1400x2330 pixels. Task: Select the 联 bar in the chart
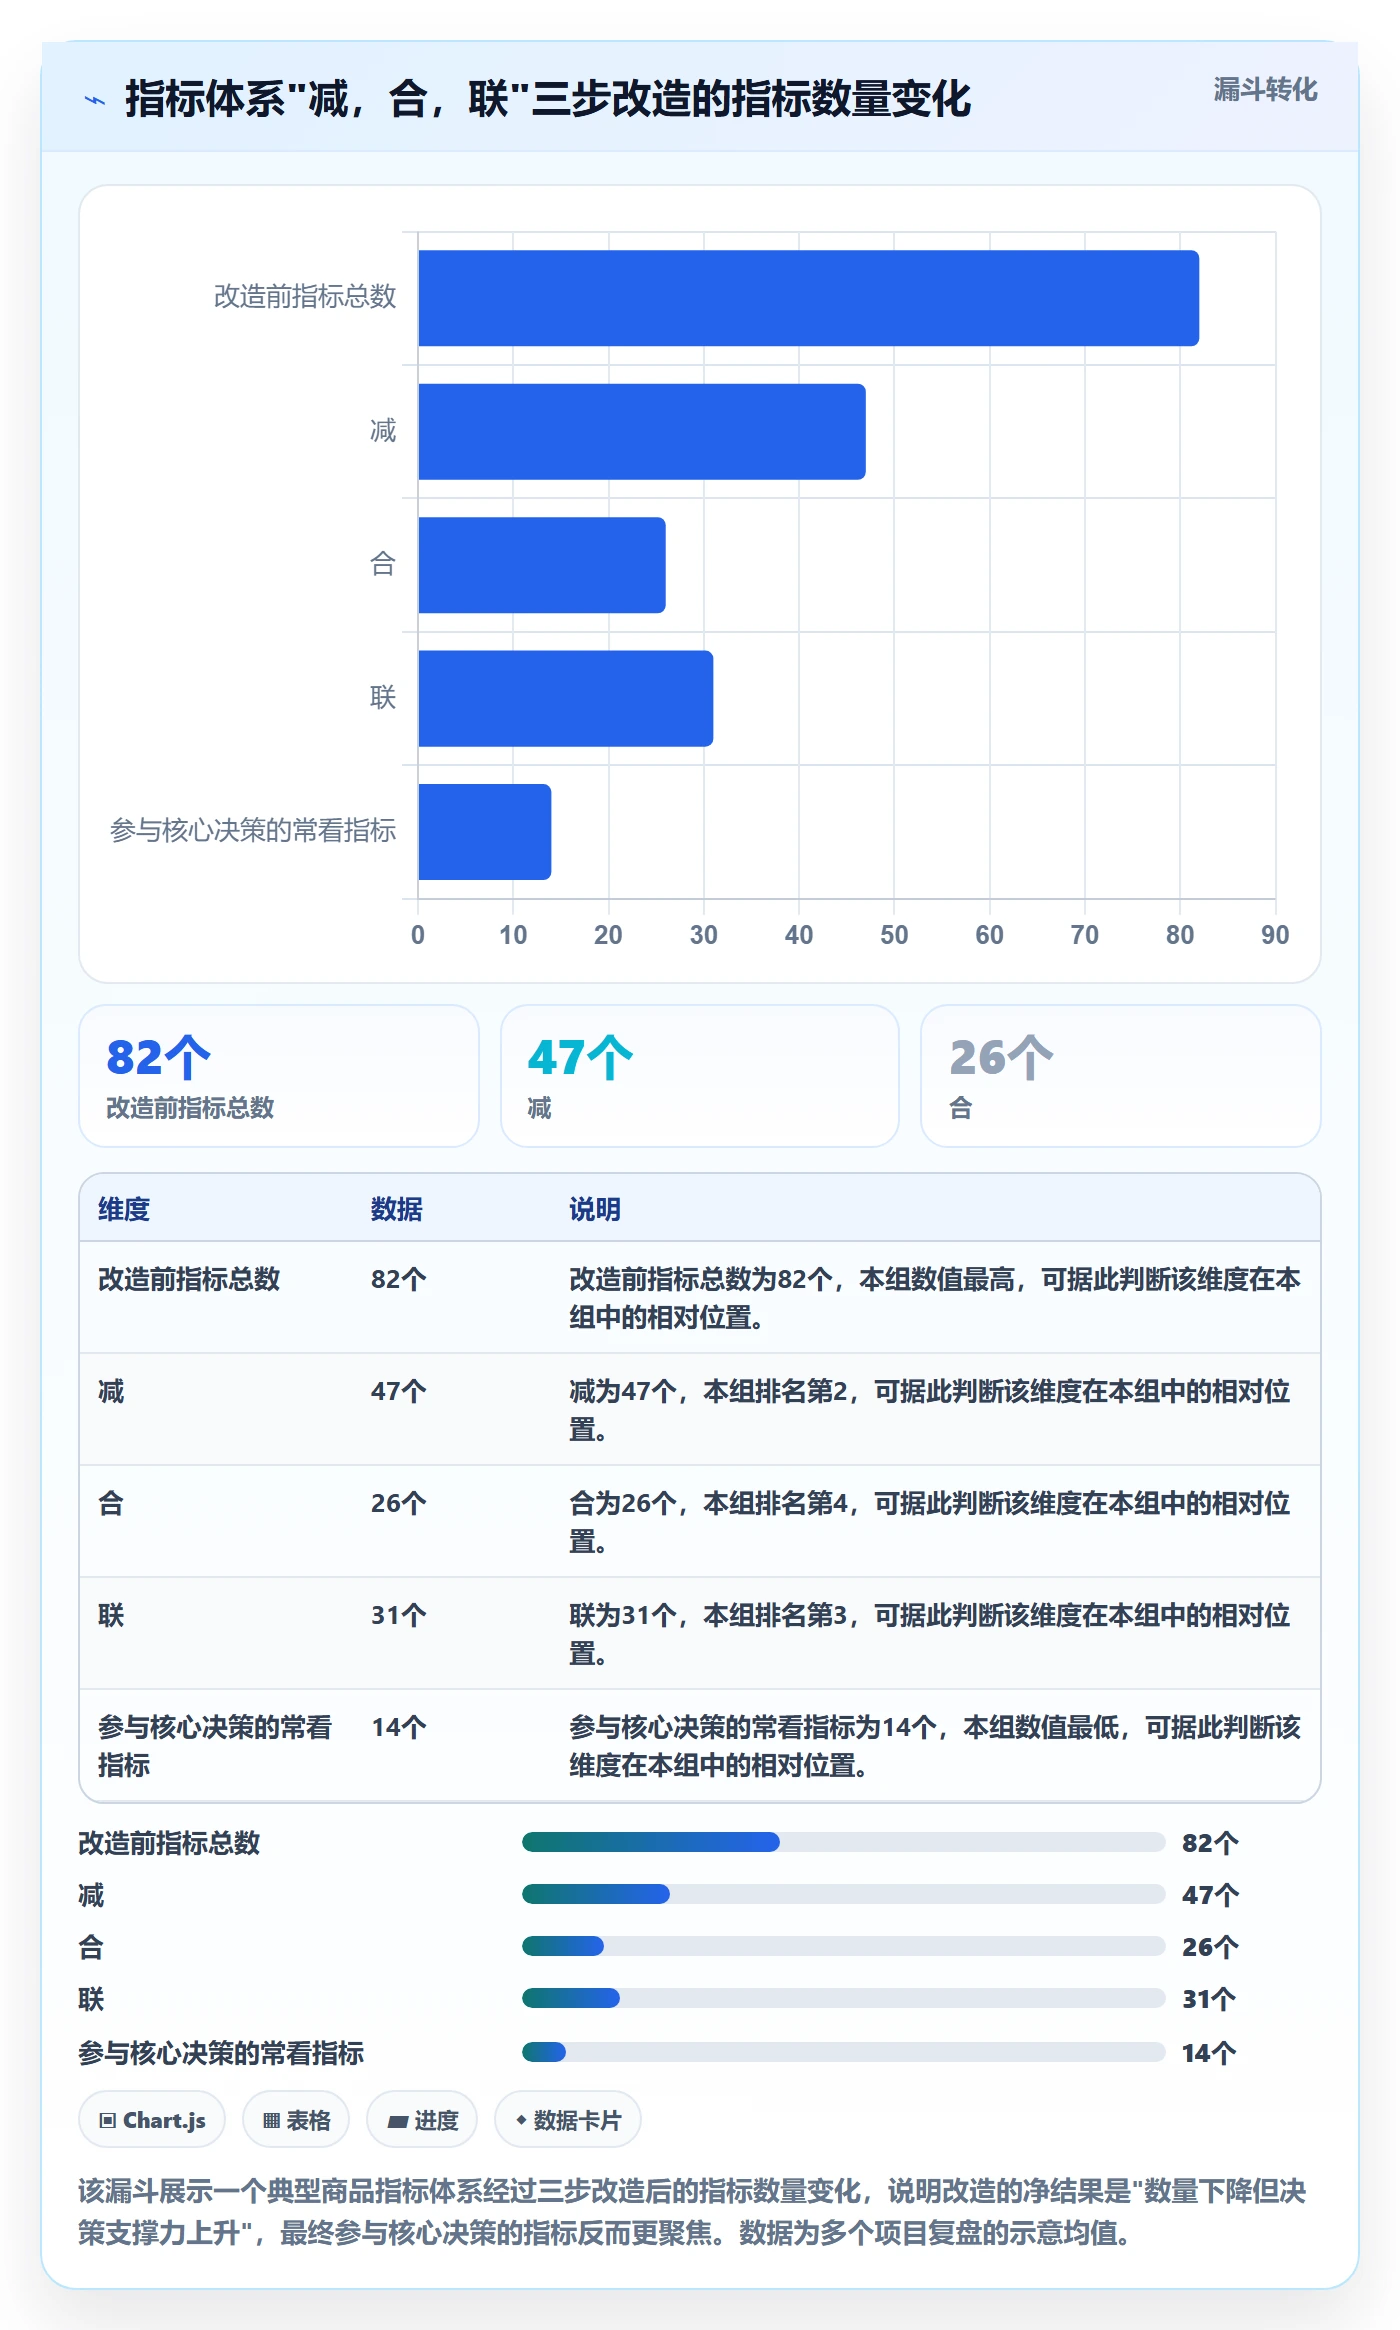point(566,698)
